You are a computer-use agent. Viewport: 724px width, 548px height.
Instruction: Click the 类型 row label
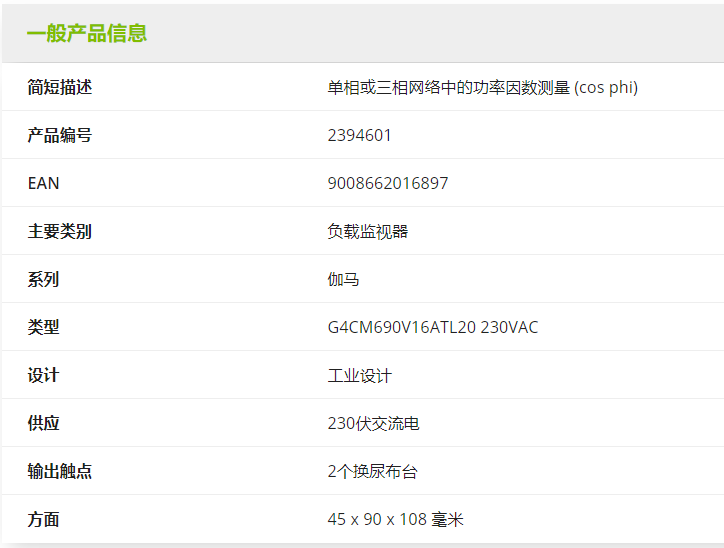click(x=43, y=327)
